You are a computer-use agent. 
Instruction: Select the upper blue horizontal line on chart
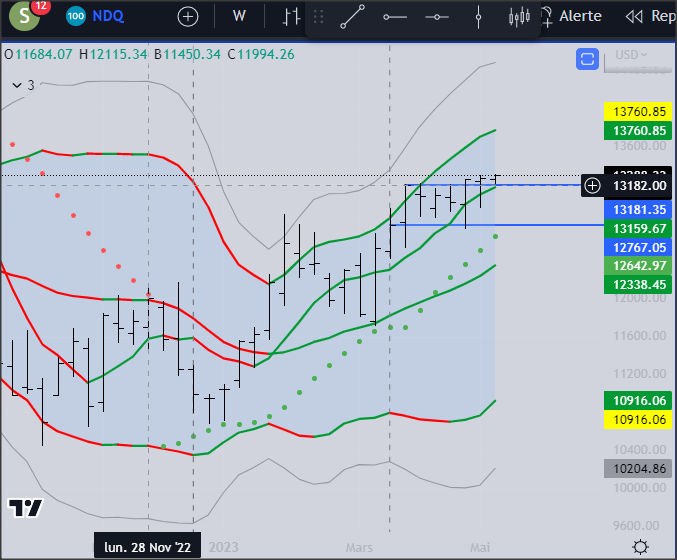pyautogui.click(x=492, y=185)
